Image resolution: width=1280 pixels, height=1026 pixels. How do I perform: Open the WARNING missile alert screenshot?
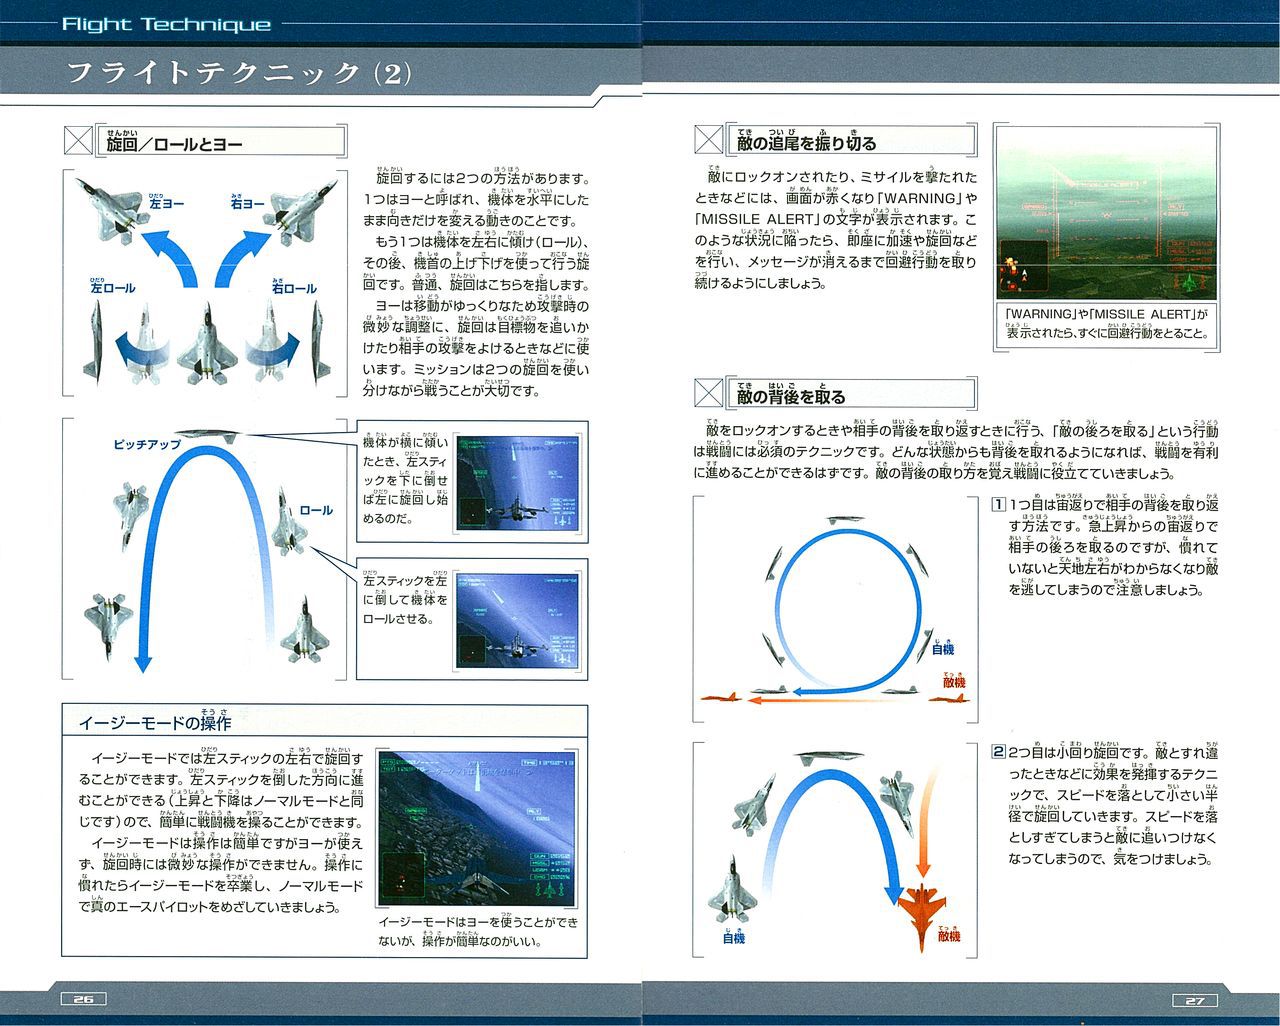pyautogui.click(x=1106, y=214)
